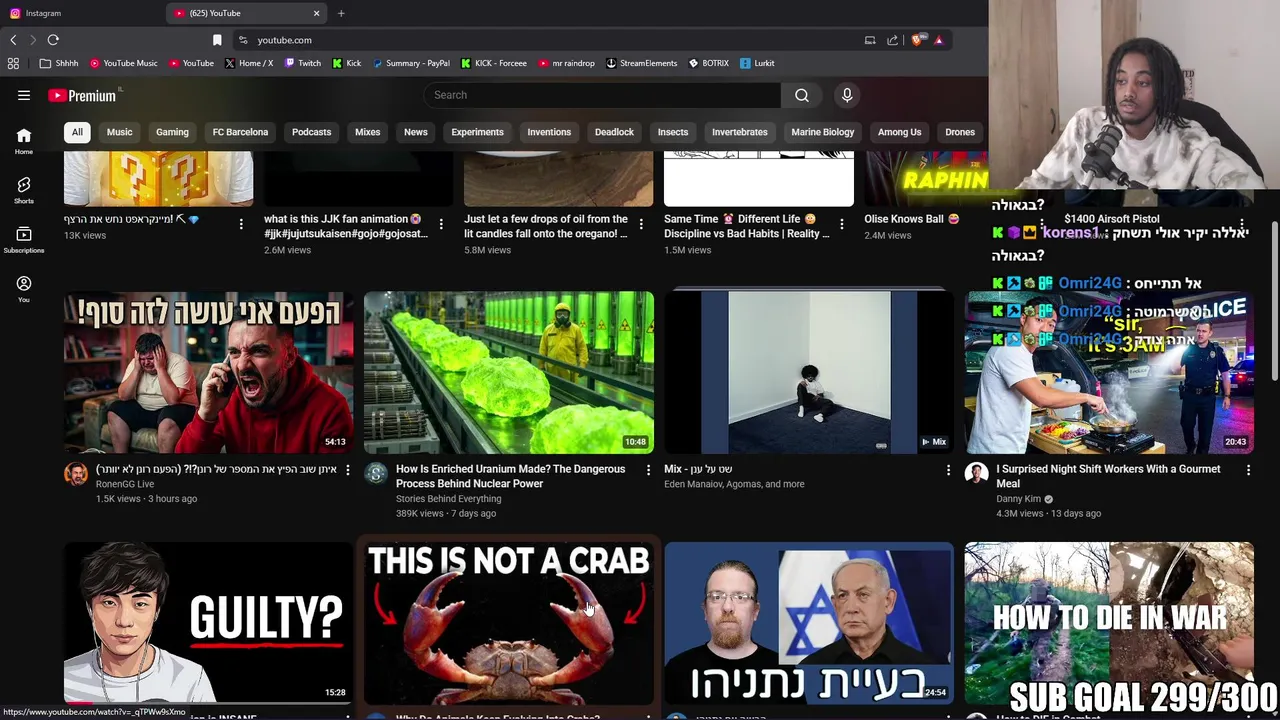1280x720 pixels.
Task: Open the RonenGG Live channel avatar
Action: [76, 474]
